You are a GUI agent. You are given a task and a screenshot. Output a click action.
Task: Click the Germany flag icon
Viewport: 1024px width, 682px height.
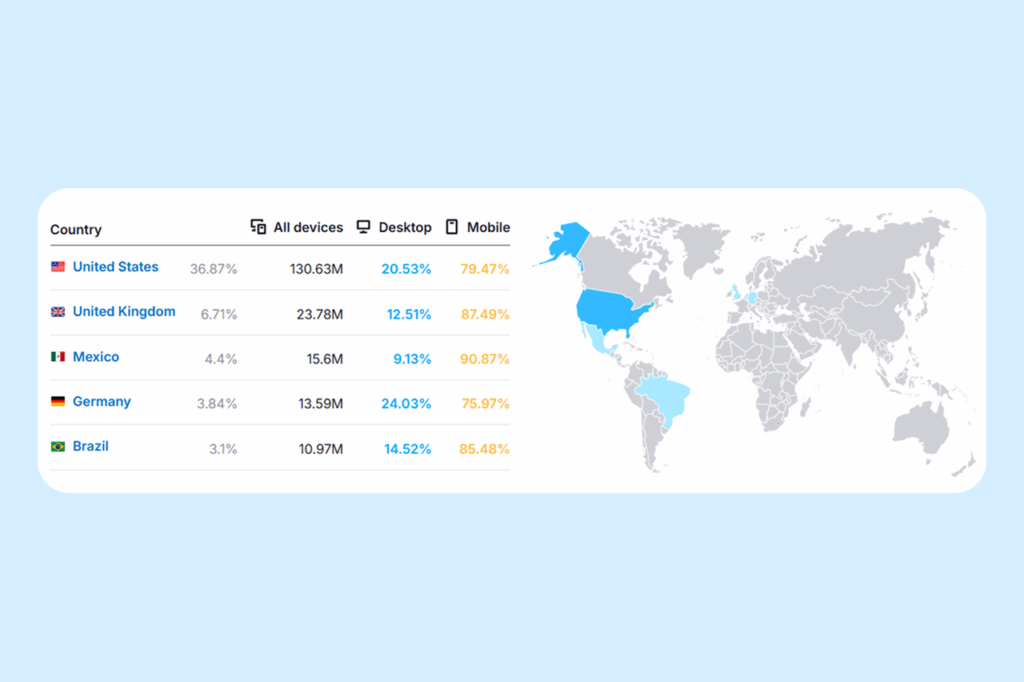coord(58,402)
